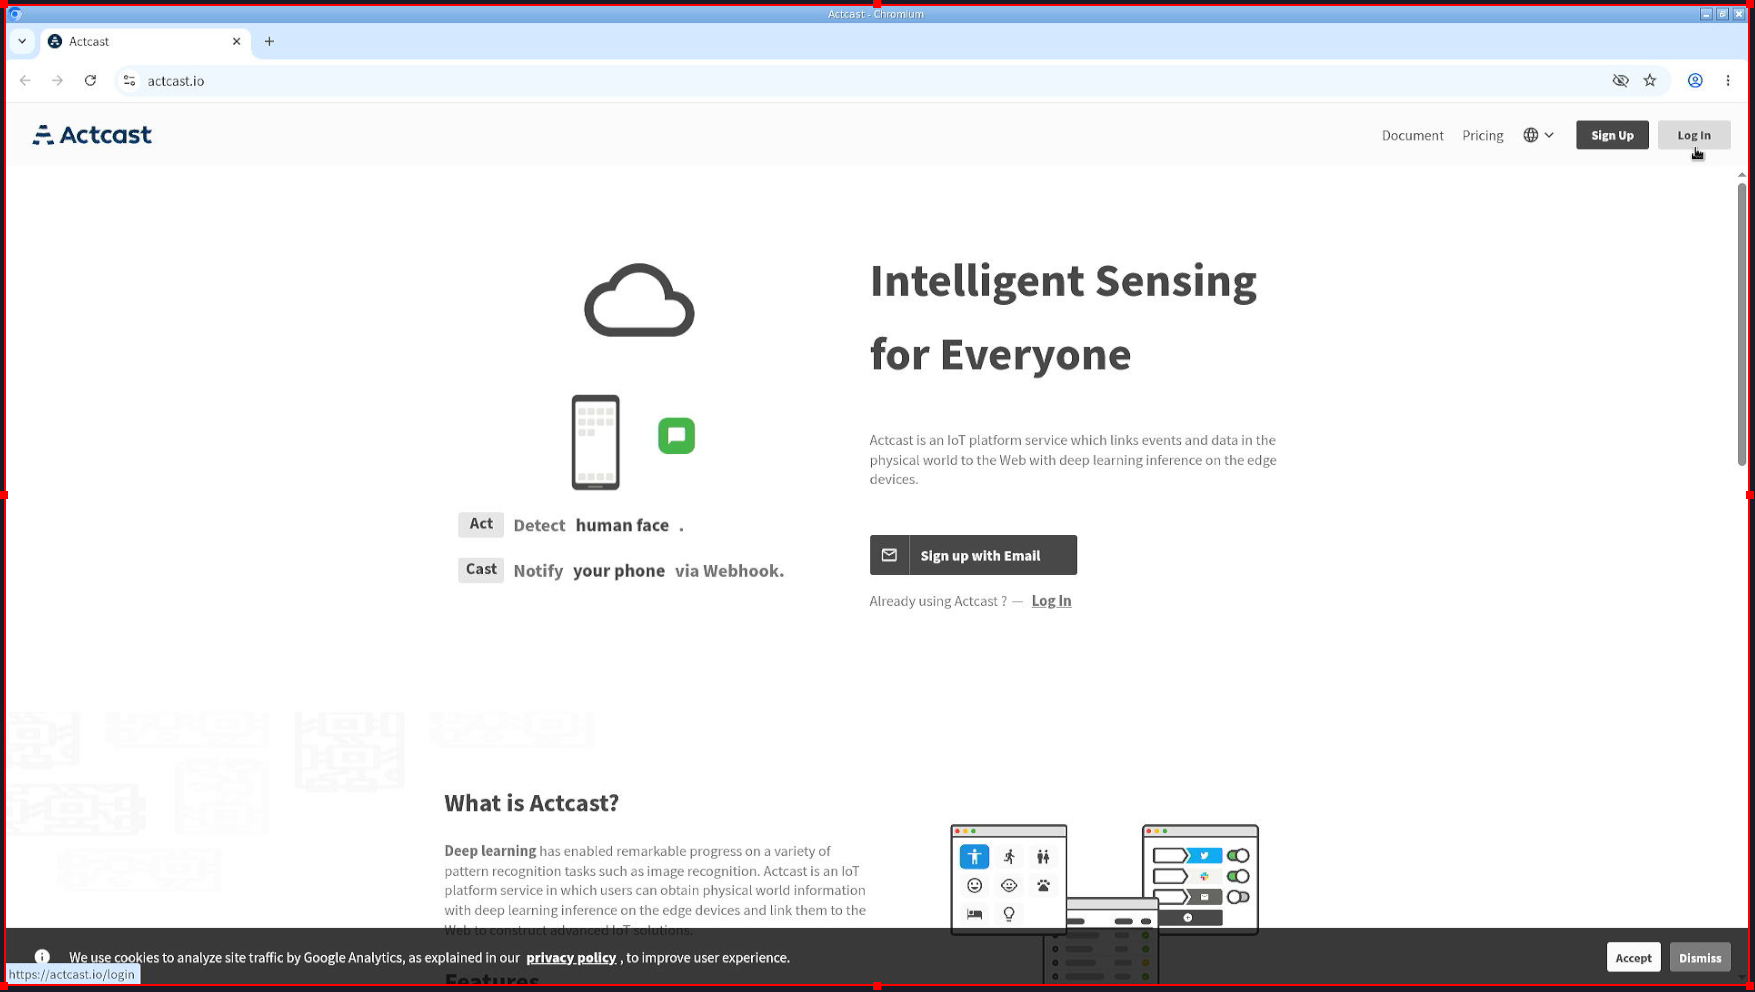Click the smartphone illustration icon
The height and width of the screenshot is (992, 1755).
pyautogui.click(x=595, y=442)
